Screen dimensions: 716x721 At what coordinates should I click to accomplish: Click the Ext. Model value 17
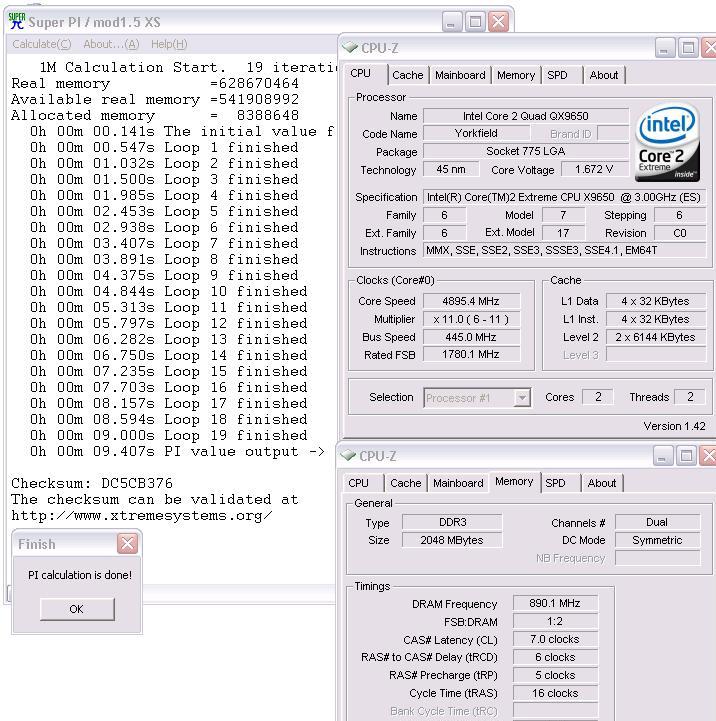coord(563,233)
